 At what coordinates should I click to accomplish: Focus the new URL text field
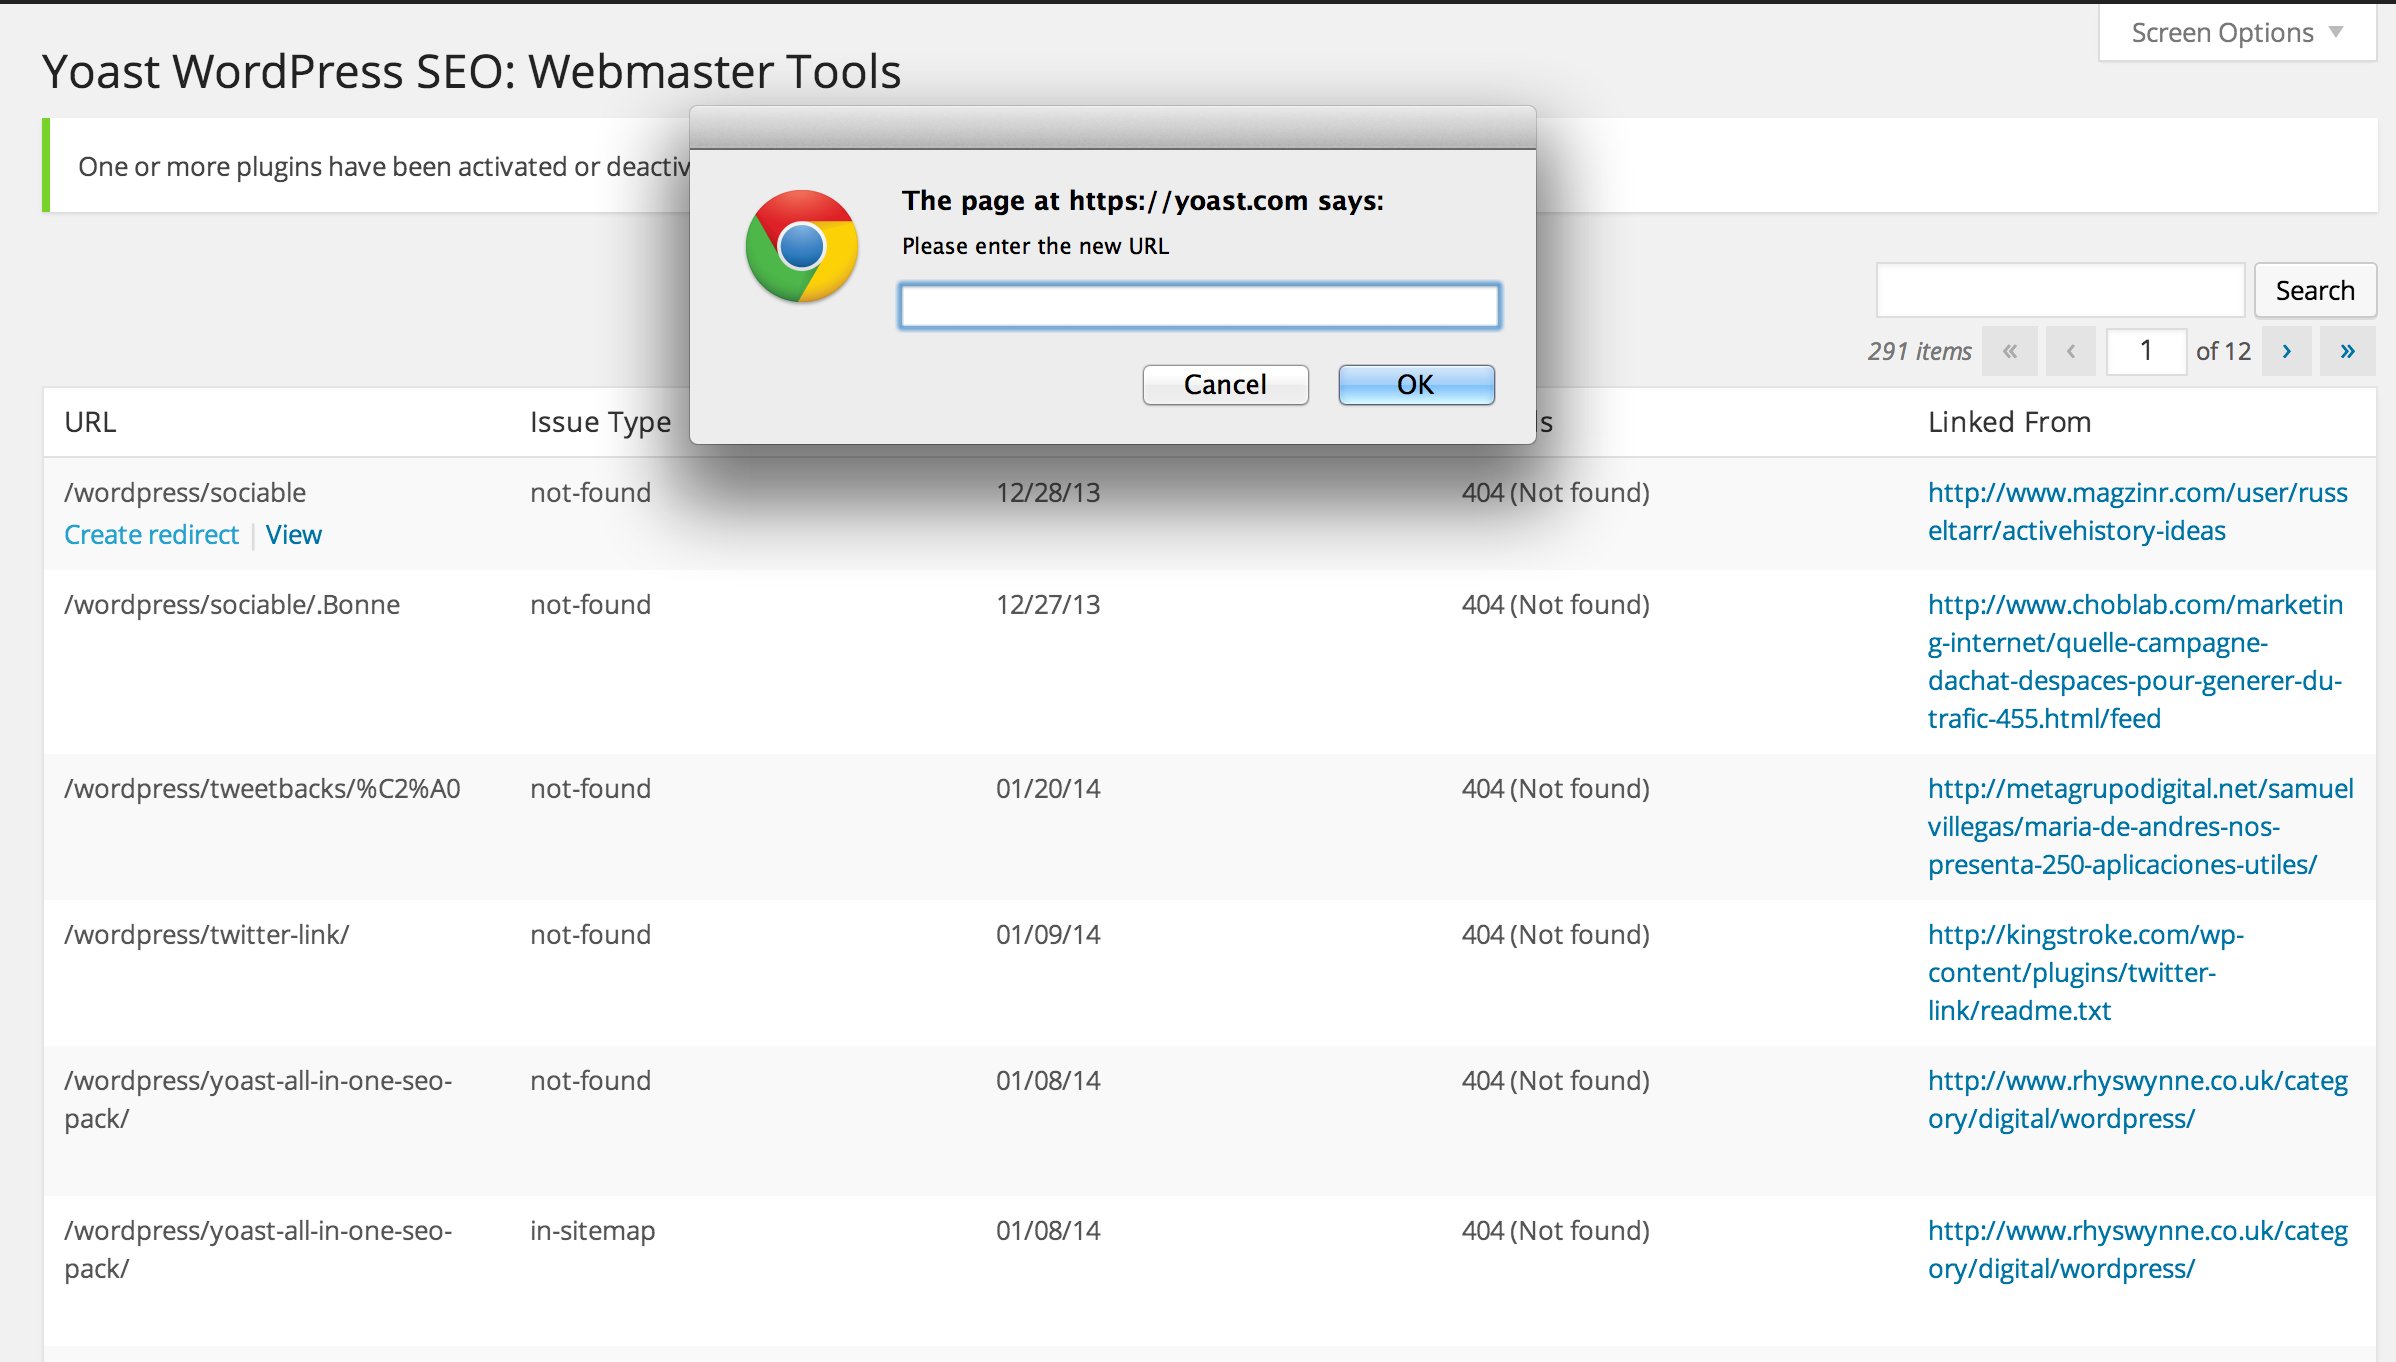click(x=1199, y=306)
